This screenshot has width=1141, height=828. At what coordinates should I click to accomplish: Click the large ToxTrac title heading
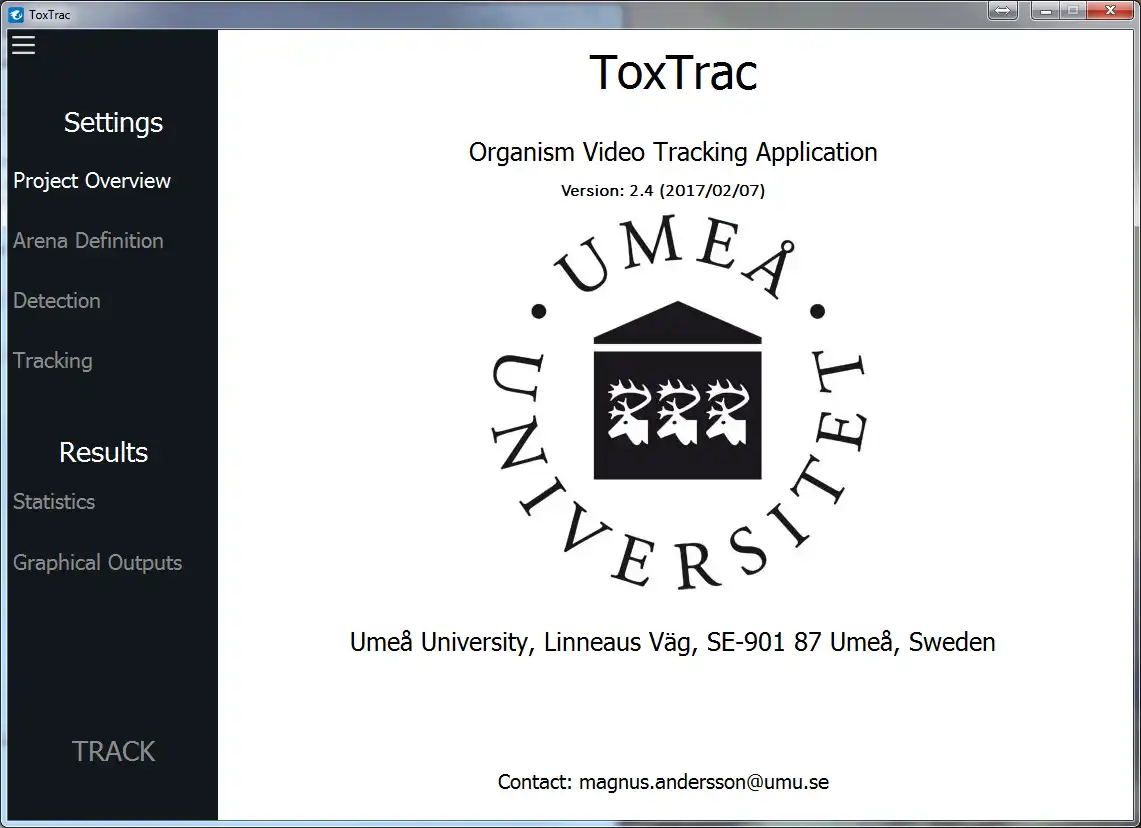(x=674, y=73)
